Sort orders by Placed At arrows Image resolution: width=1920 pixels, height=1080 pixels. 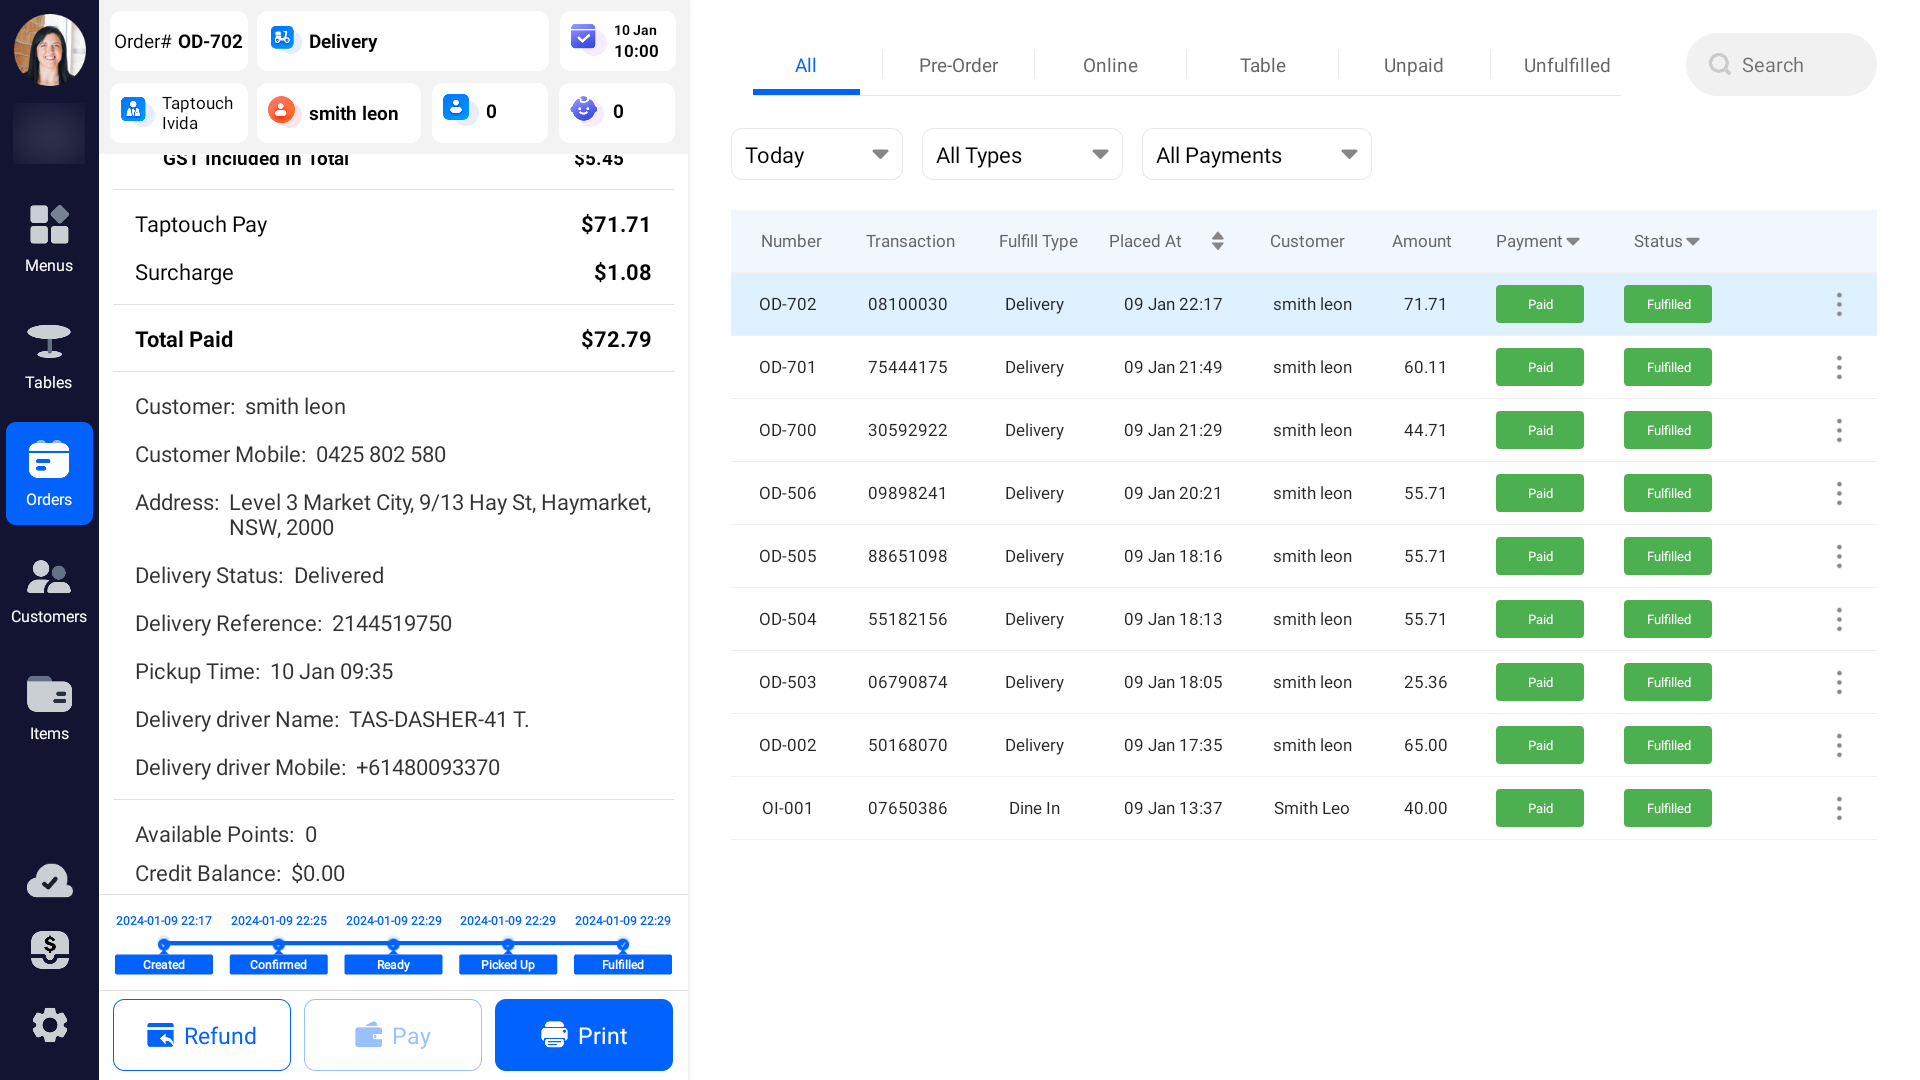click(x=1217, y=241)
